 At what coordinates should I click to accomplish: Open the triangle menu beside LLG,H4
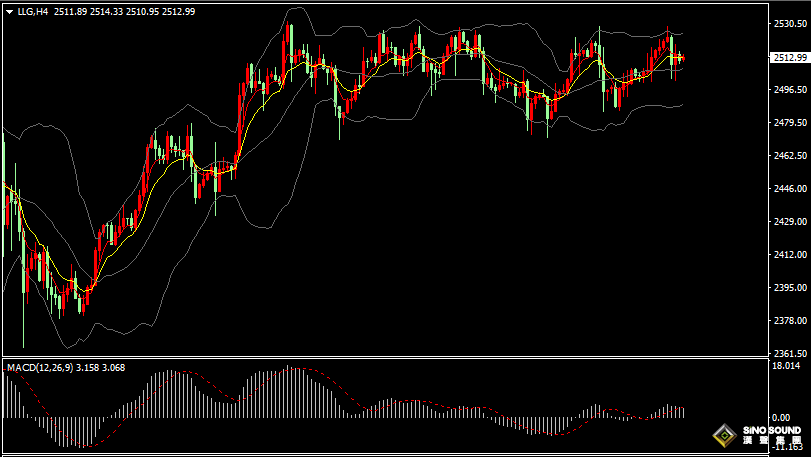point(10,12)
